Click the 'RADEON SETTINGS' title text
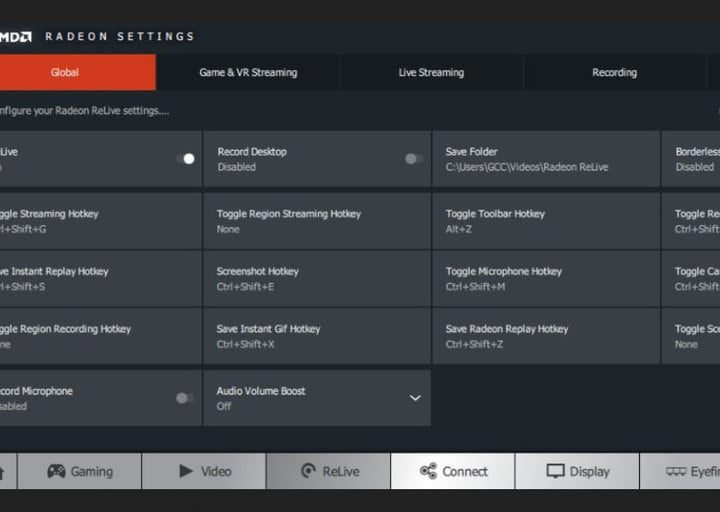 tap(120, 36)
